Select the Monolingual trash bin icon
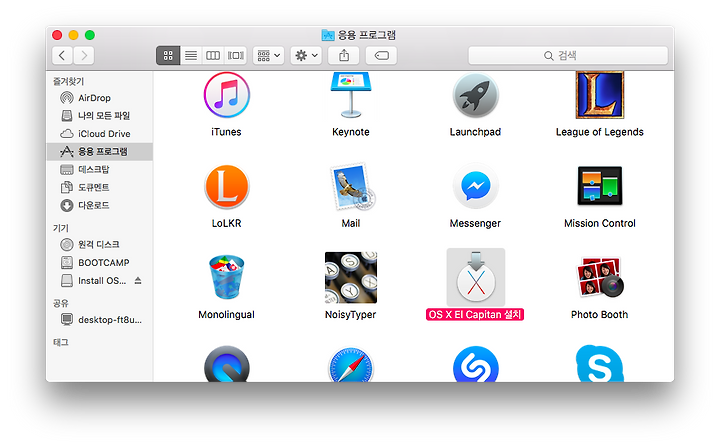 [x=226, y=277]
